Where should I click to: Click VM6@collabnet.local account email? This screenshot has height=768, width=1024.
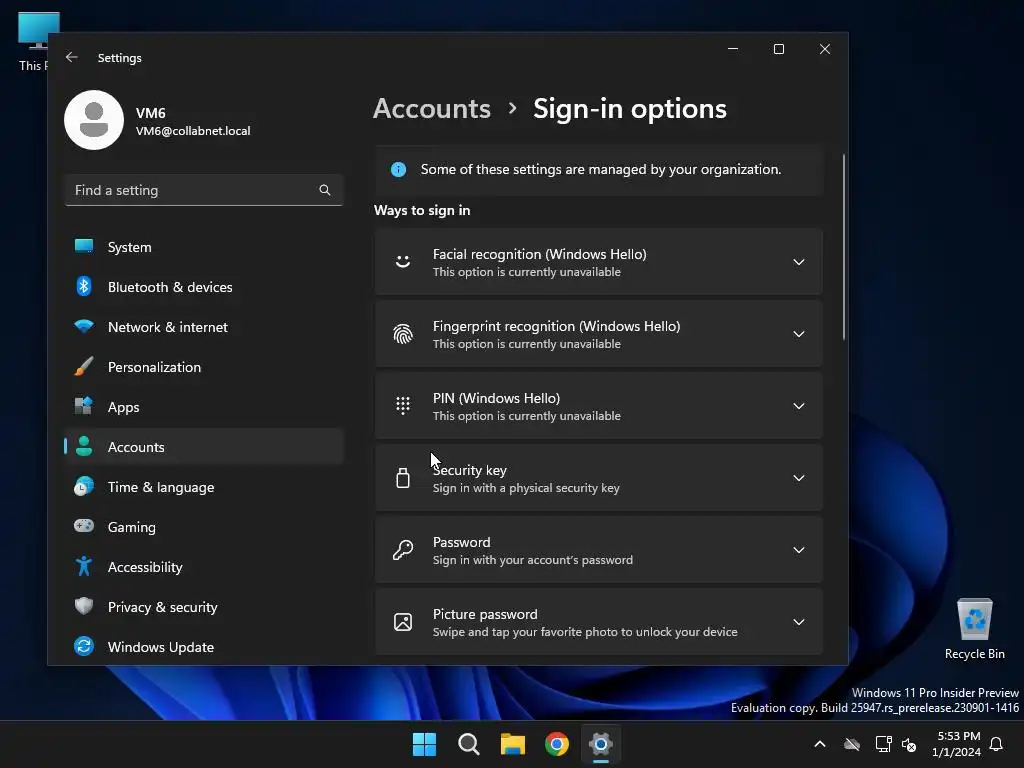tap(193, 131)
